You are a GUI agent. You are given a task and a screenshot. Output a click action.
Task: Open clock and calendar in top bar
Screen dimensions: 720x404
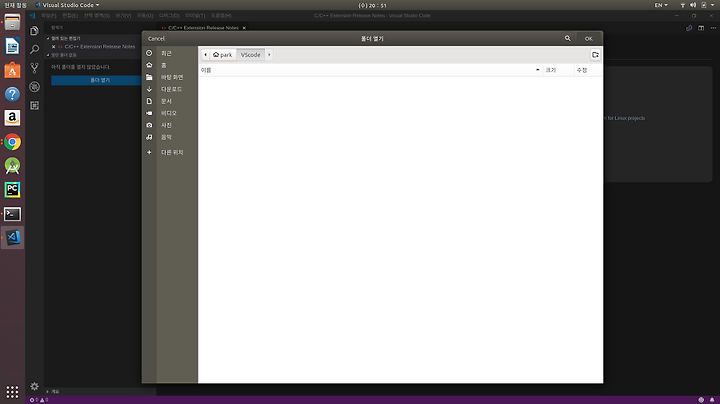click(x=372, y=5)
